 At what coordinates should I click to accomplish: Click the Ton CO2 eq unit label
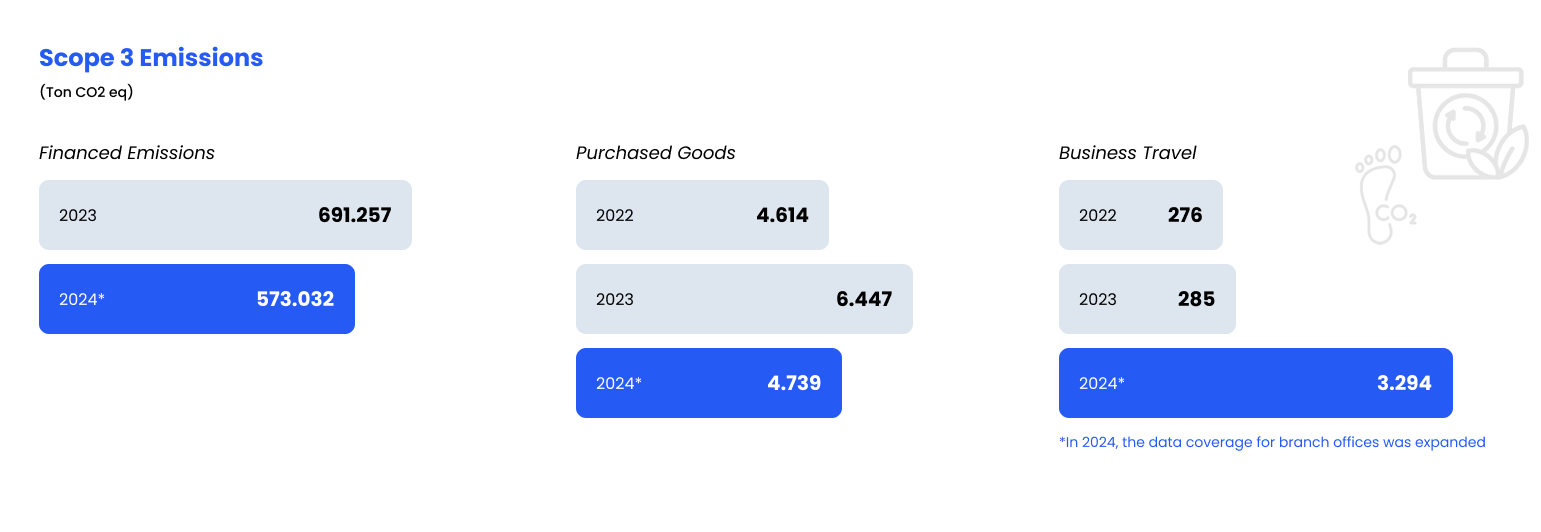point(86,92)
